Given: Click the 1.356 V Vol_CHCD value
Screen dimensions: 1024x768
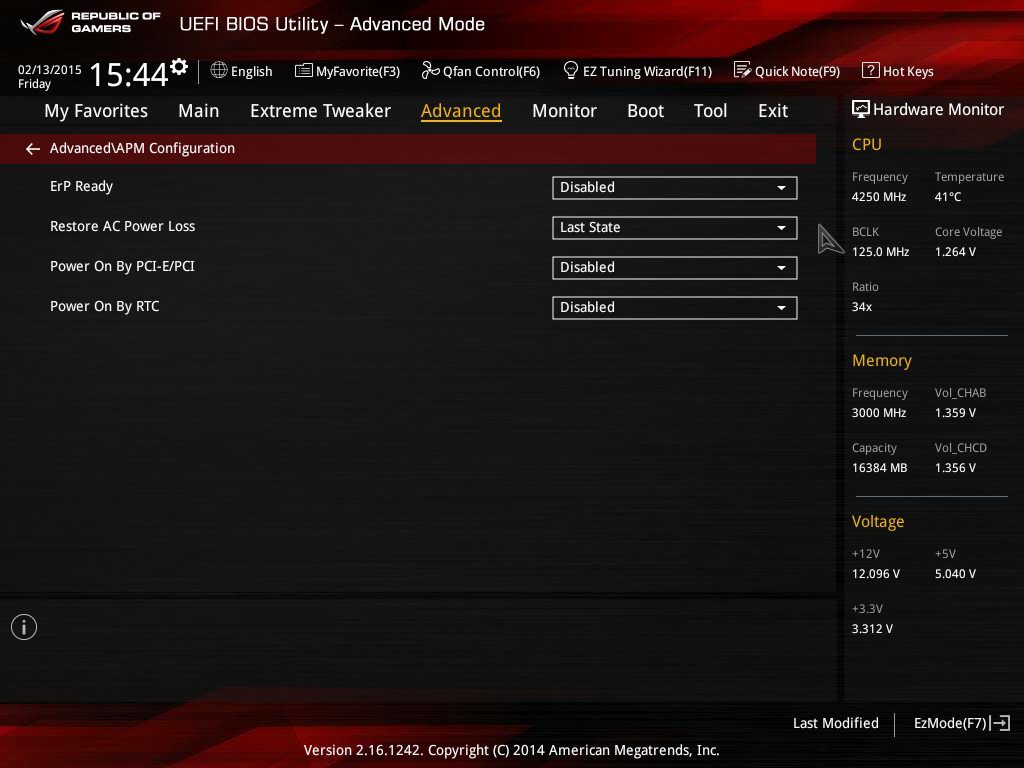Looking at the screenshot, I should click(955, 468).
